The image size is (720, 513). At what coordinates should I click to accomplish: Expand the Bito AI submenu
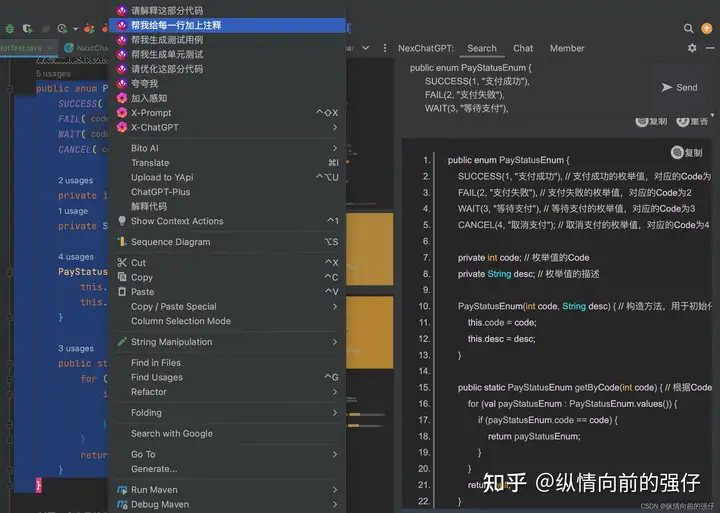(227, 148)
